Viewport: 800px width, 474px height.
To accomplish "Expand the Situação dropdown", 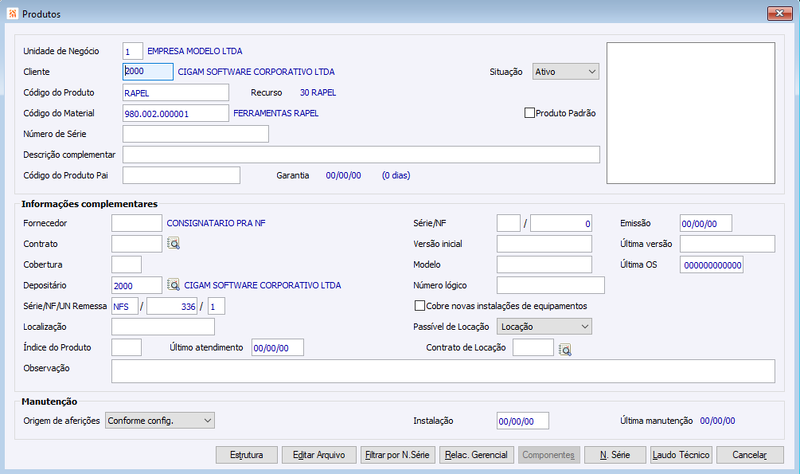I will (x=565, y=72).
